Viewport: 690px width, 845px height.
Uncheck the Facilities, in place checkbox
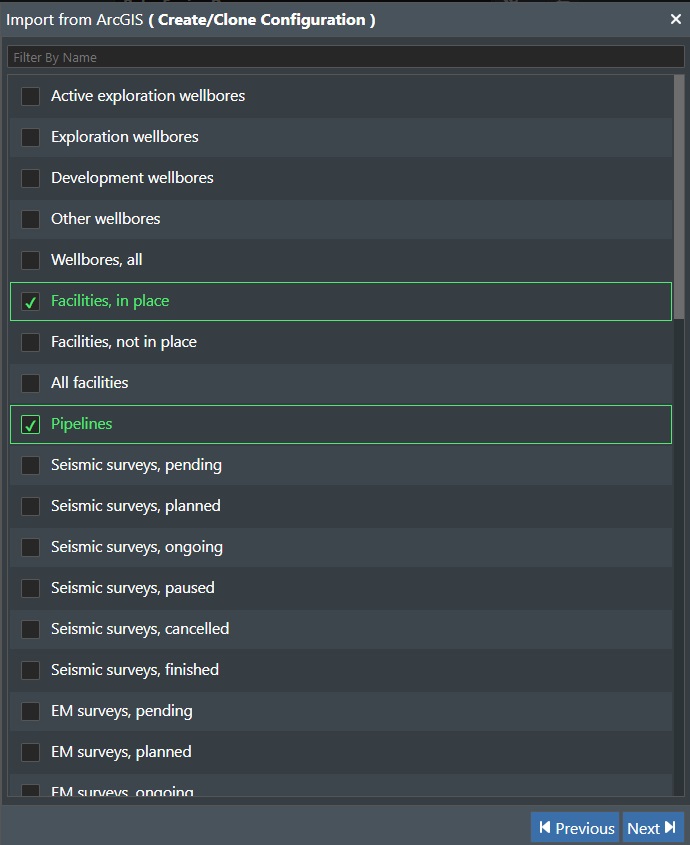30,302
